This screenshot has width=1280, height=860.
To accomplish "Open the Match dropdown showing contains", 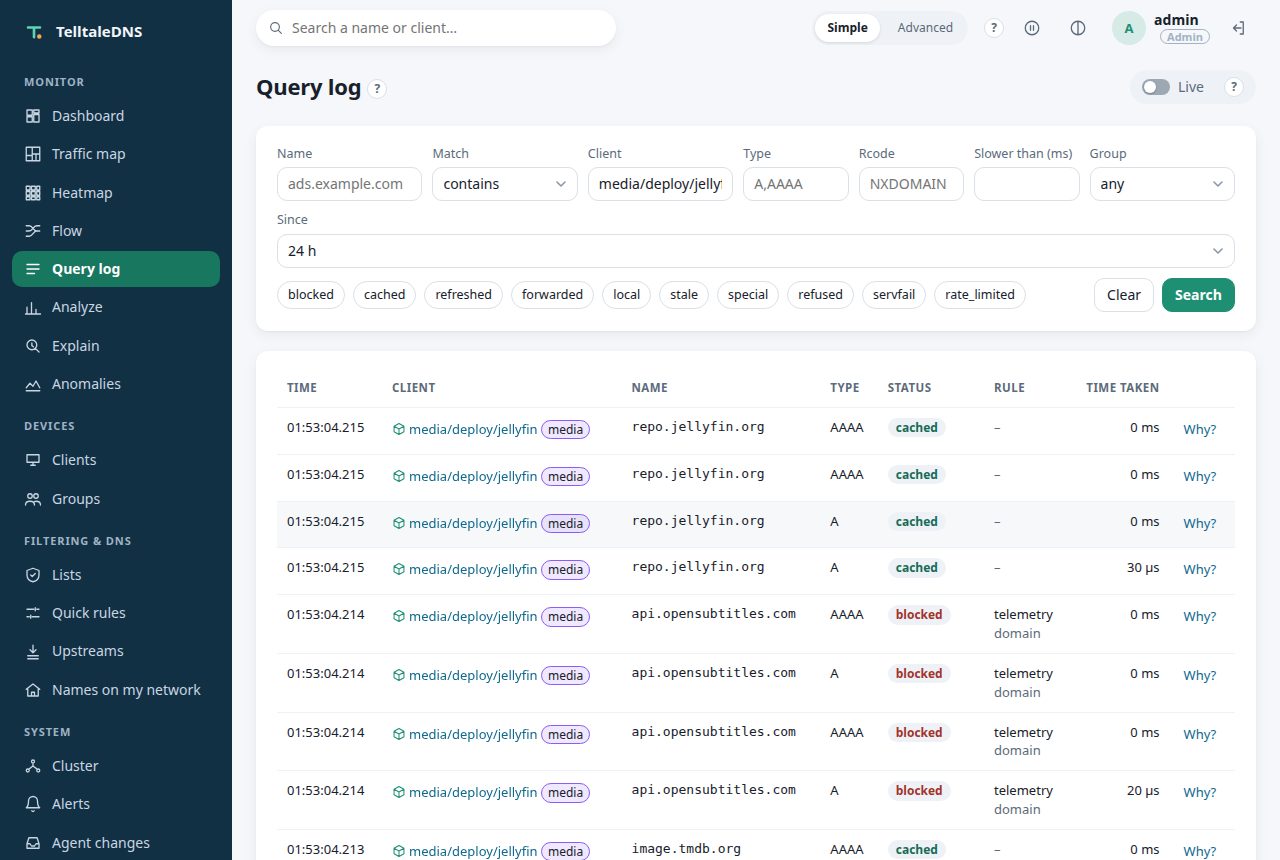I will [505, 184].
